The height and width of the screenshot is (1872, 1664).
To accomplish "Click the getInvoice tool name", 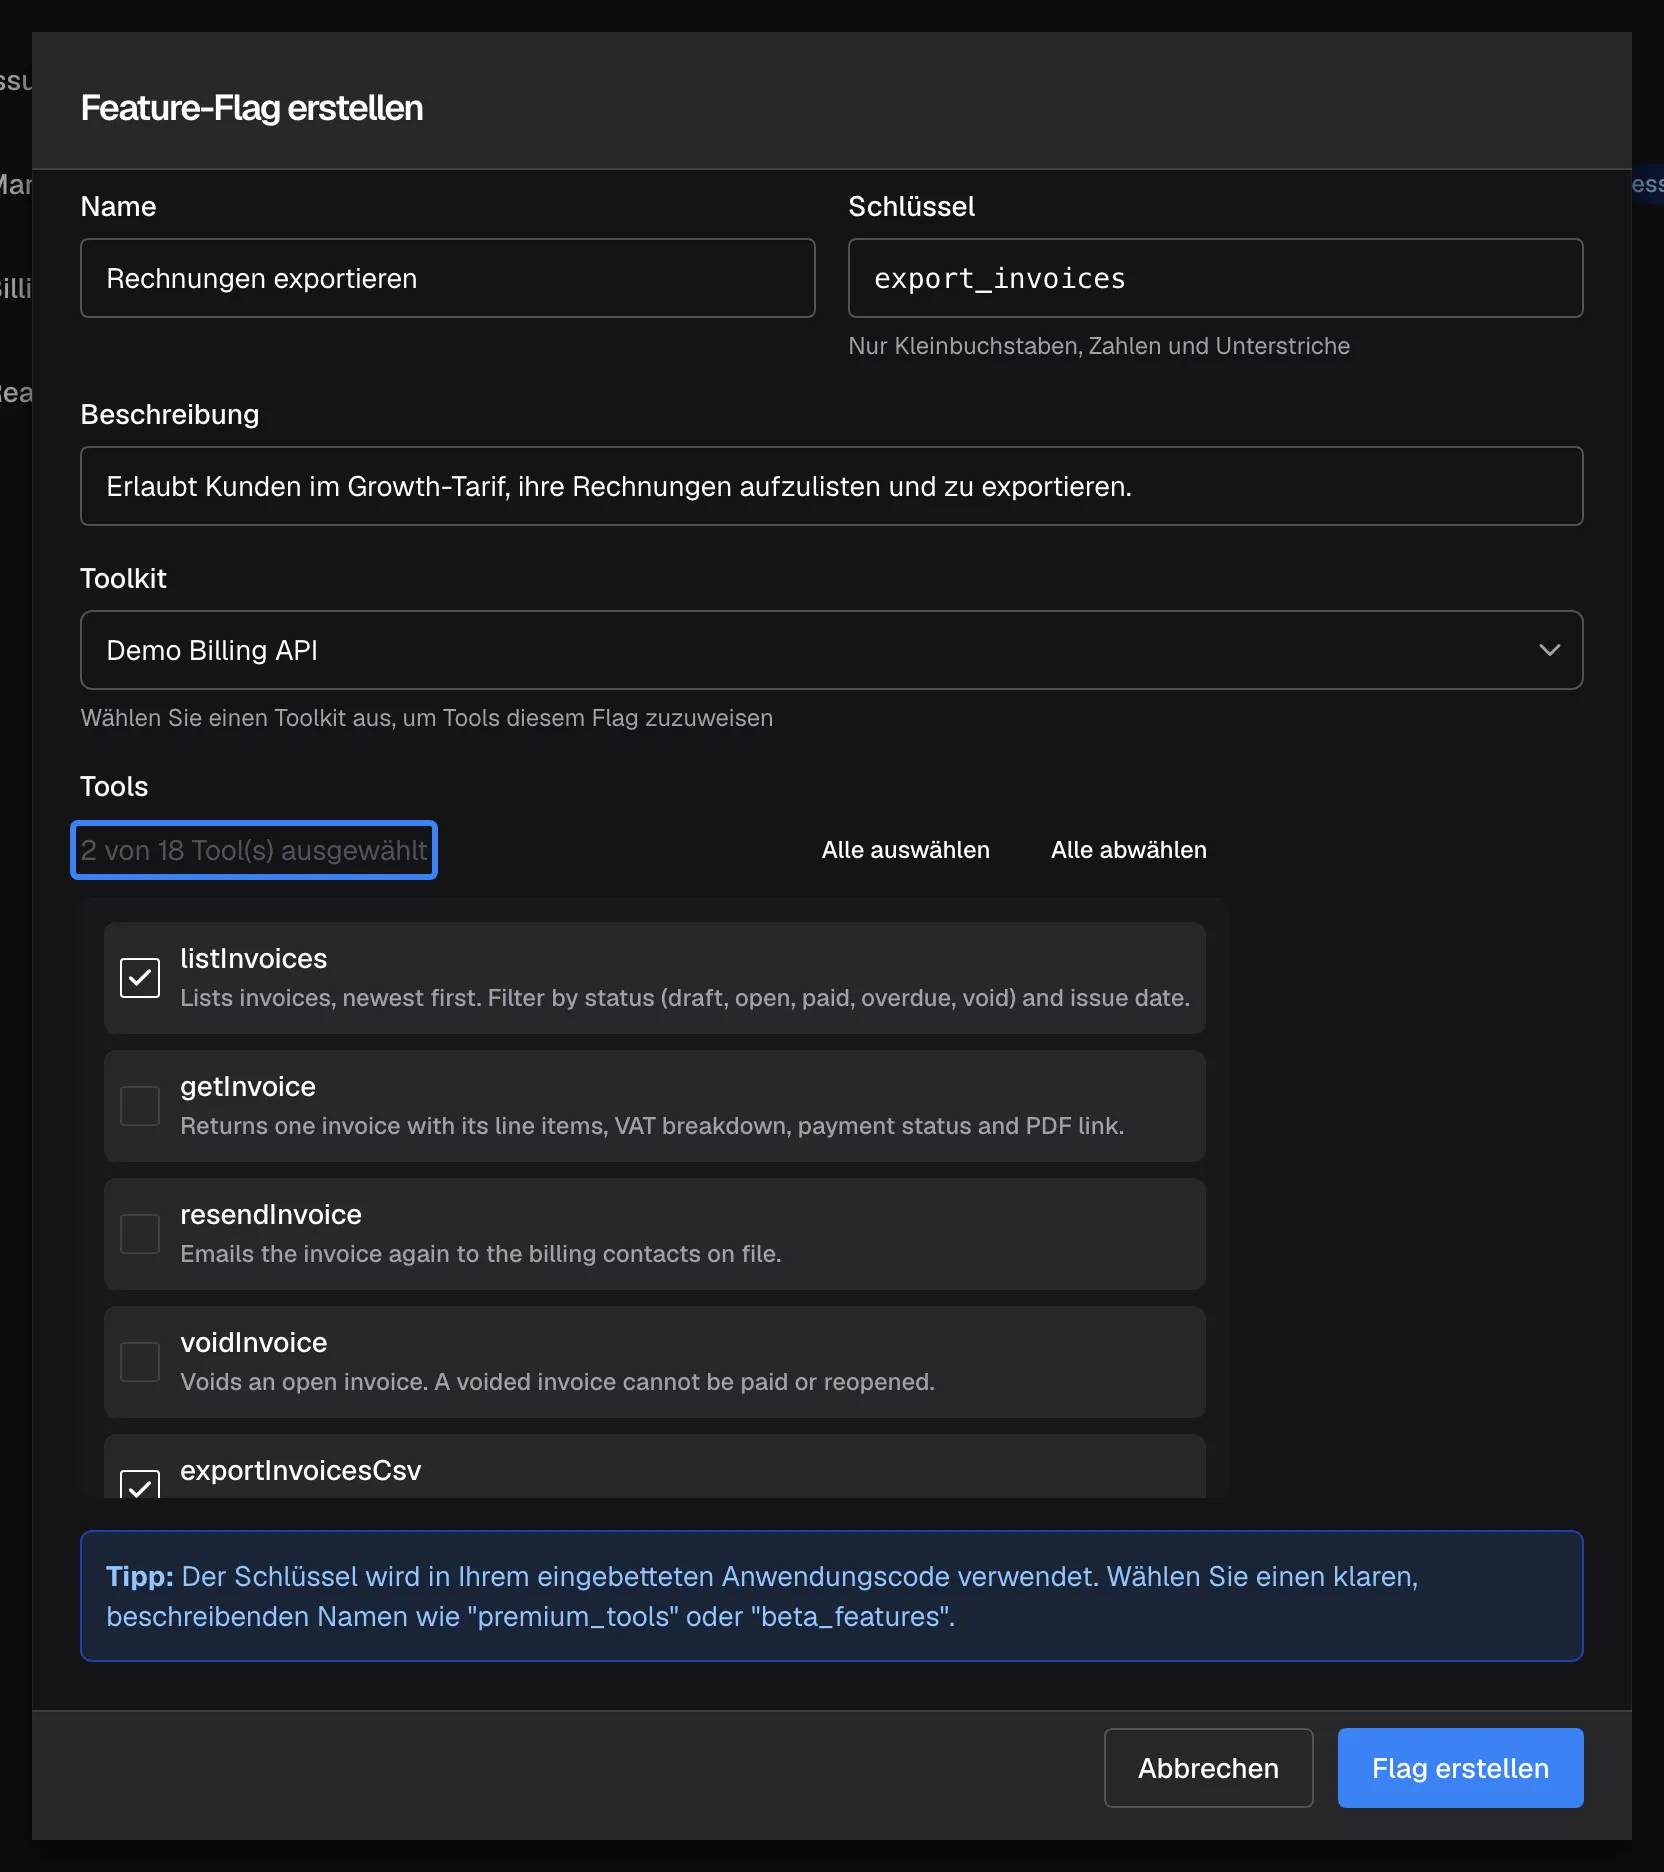I will click(248, 1086).
